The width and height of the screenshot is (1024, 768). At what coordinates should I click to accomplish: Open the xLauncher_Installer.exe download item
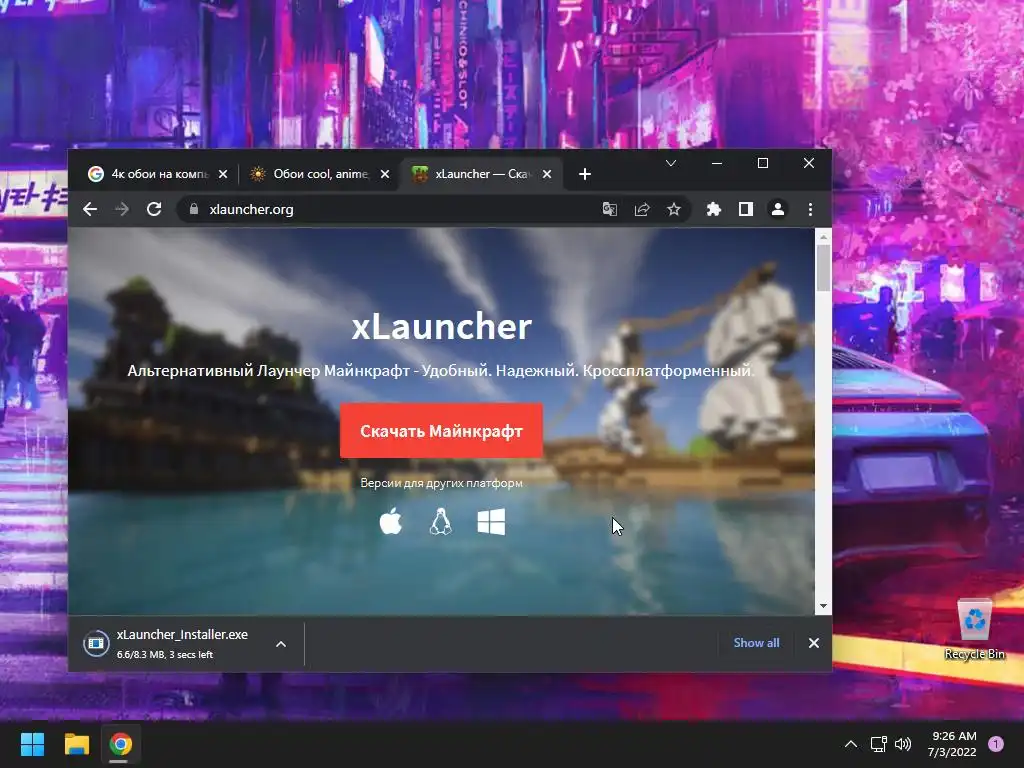click(x=186, y=643)
